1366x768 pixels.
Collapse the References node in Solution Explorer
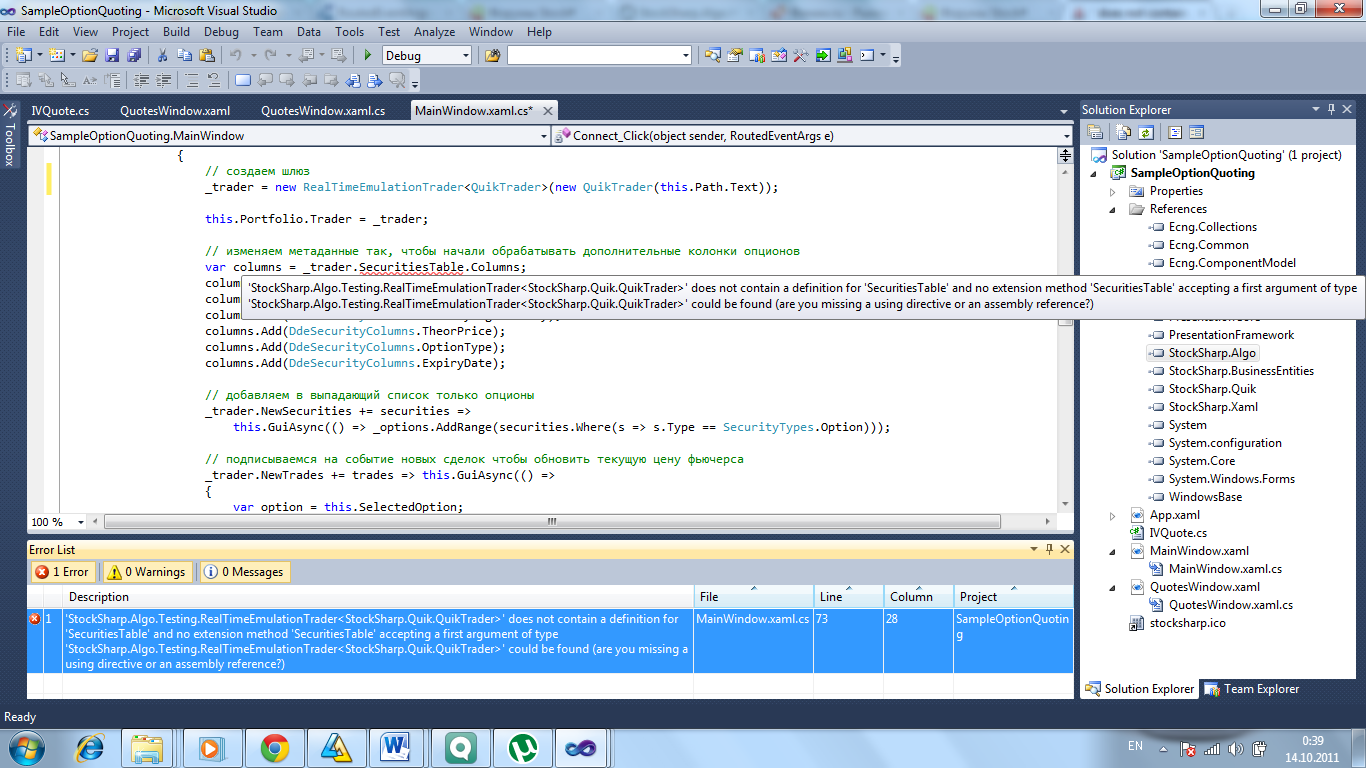pyautogui.click(x=1113, y=209)
